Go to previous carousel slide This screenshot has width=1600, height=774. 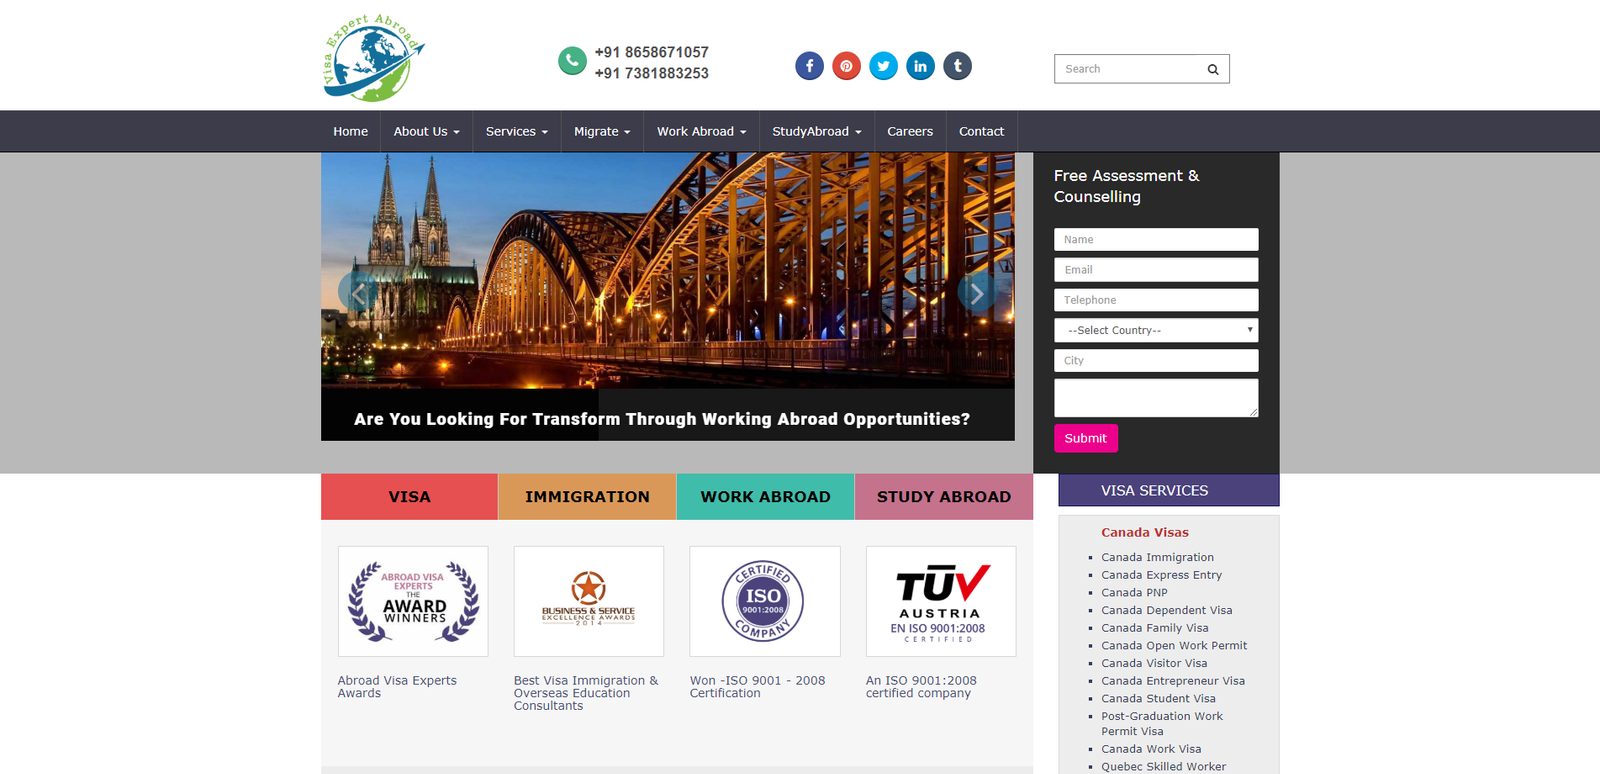point(357,292)
